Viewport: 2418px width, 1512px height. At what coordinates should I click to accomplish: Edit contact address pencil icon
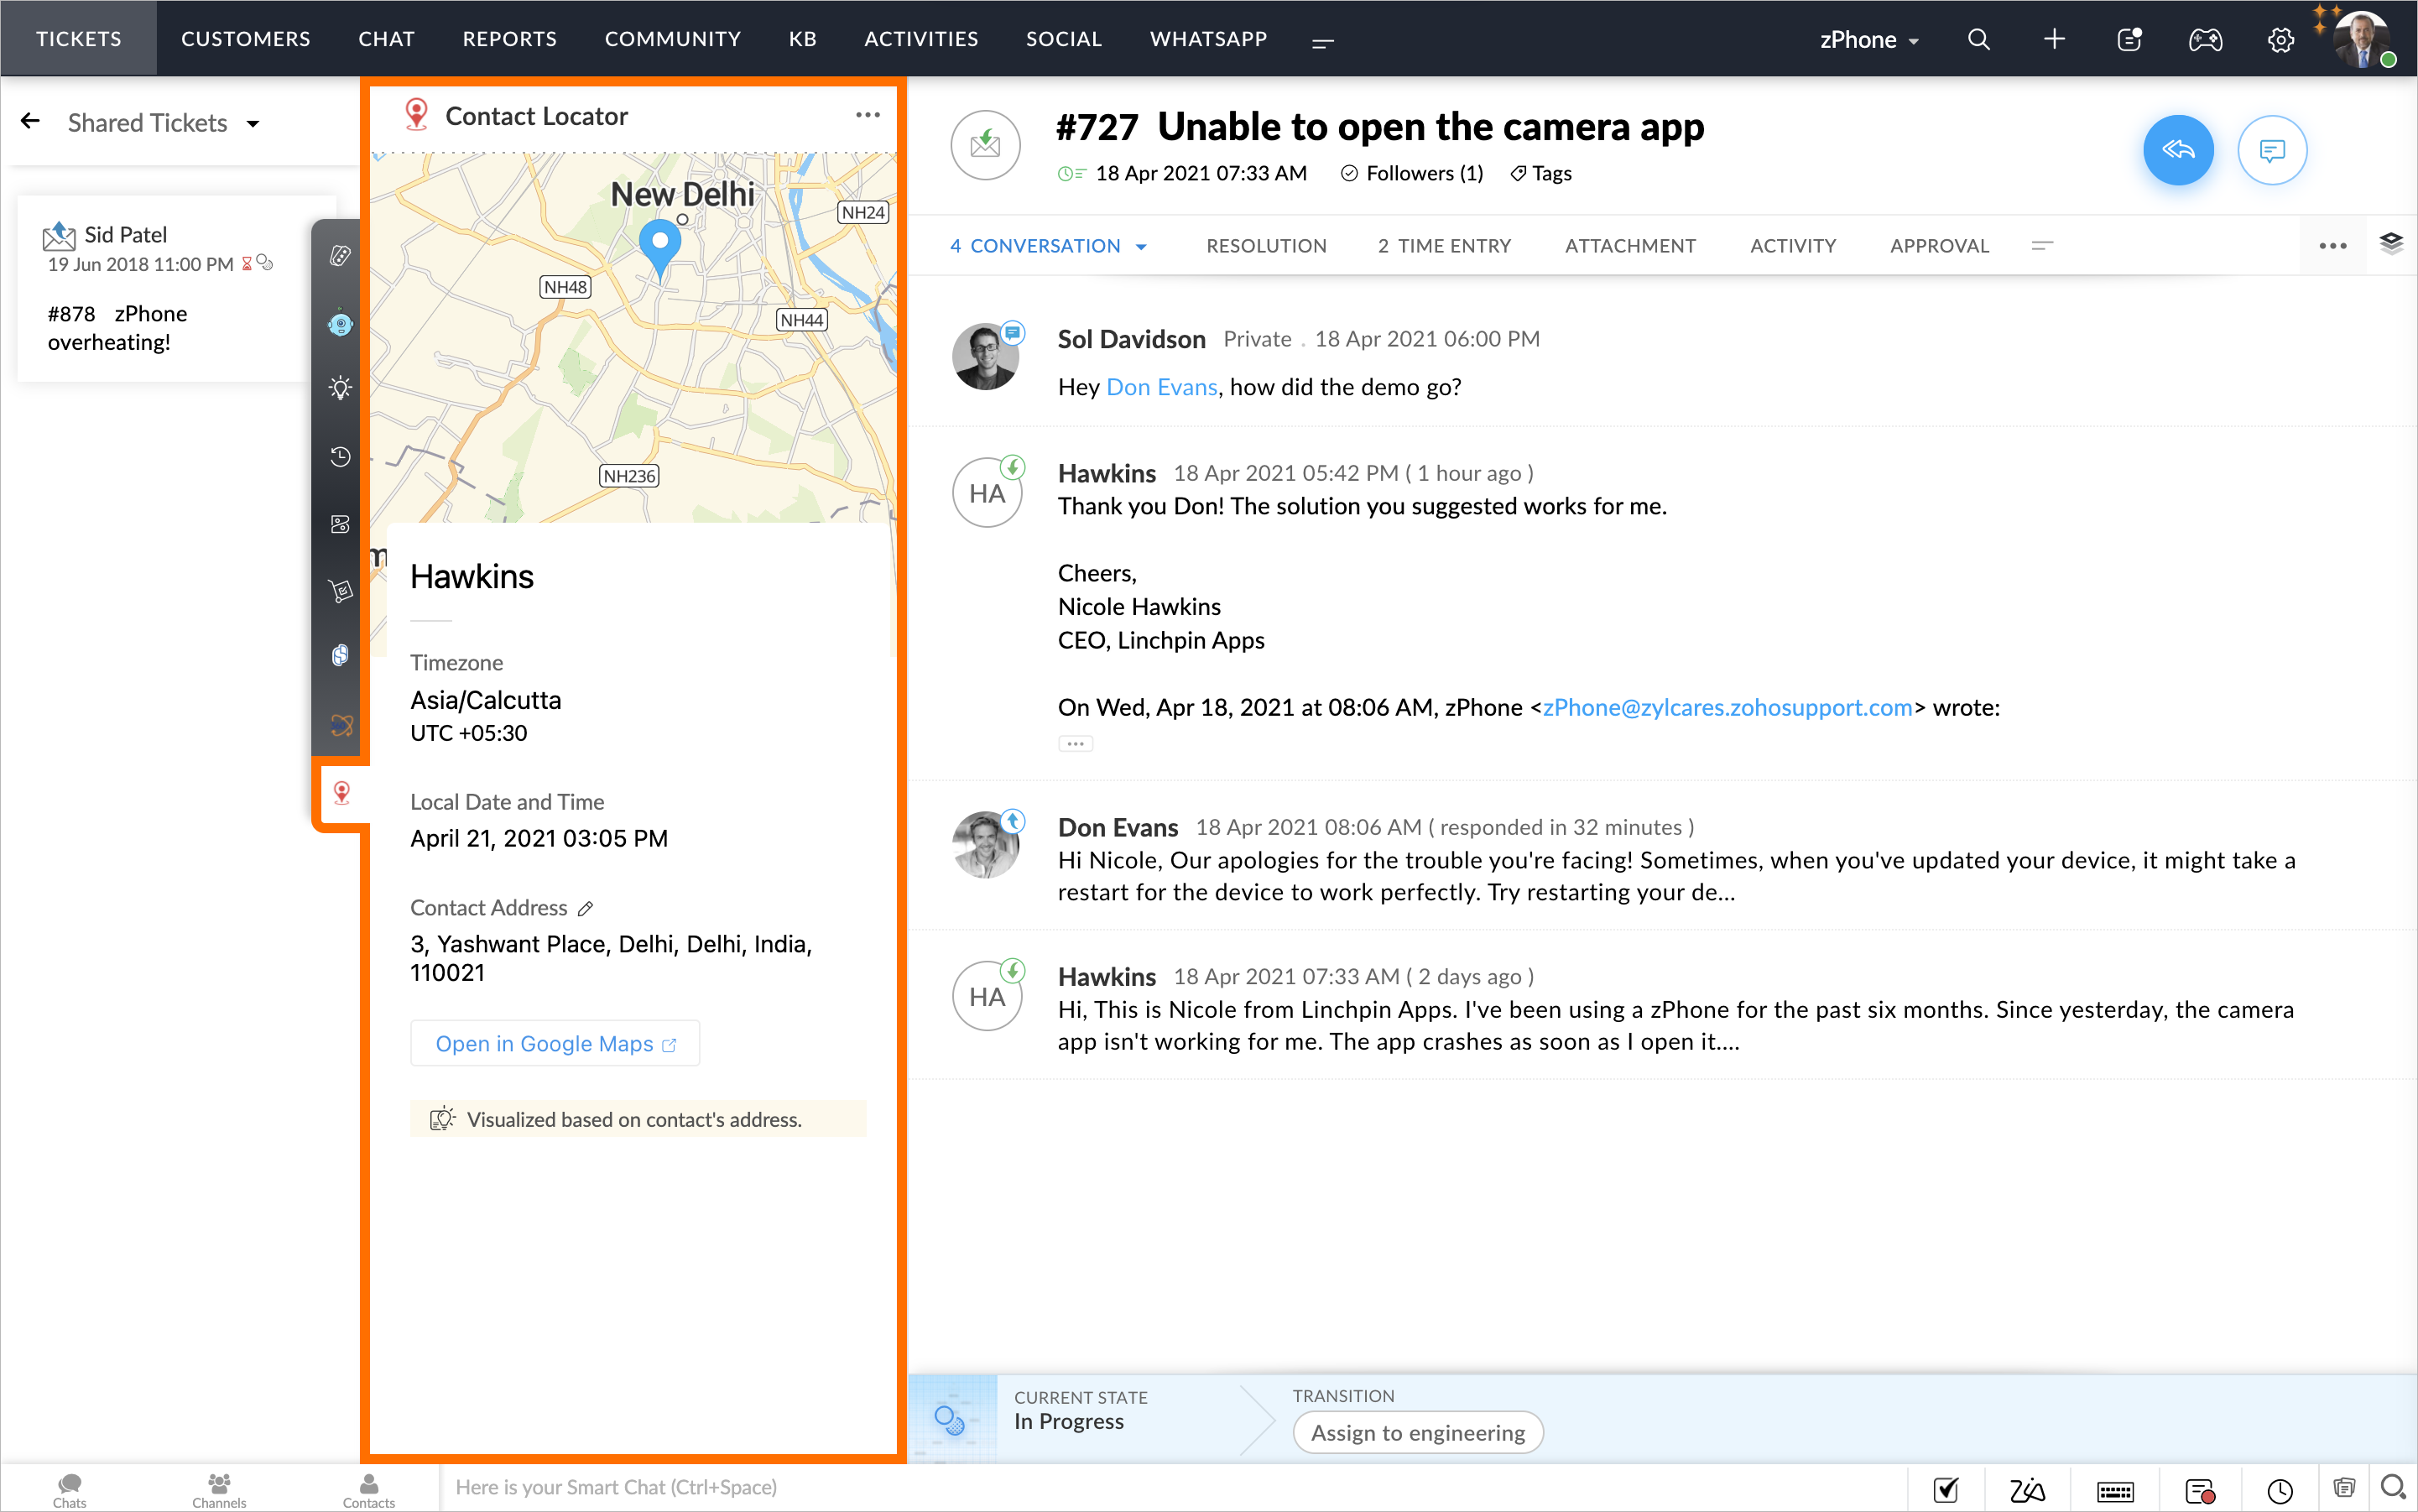(x=586, y=908)
